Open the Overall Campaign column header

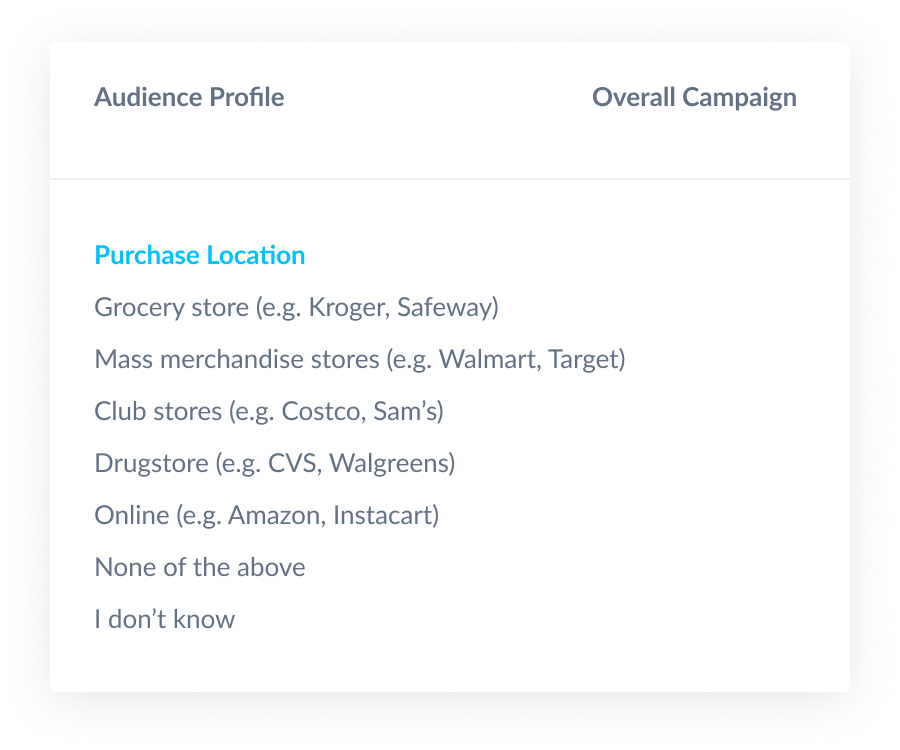(694, 97)
